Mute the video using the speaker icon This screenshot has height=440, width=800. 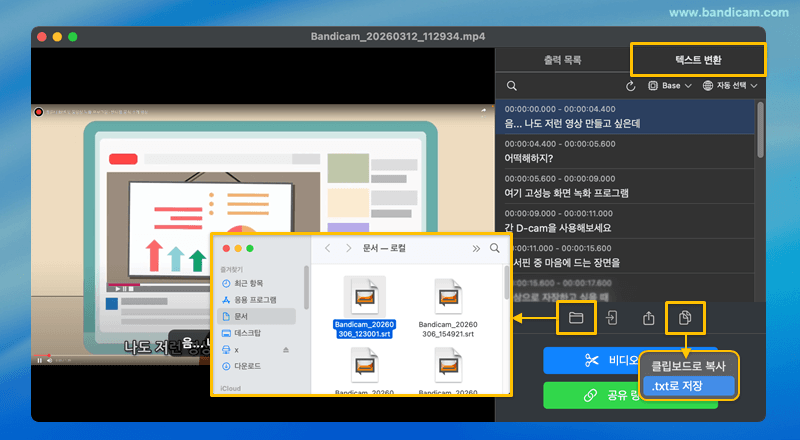click(49, 360)
